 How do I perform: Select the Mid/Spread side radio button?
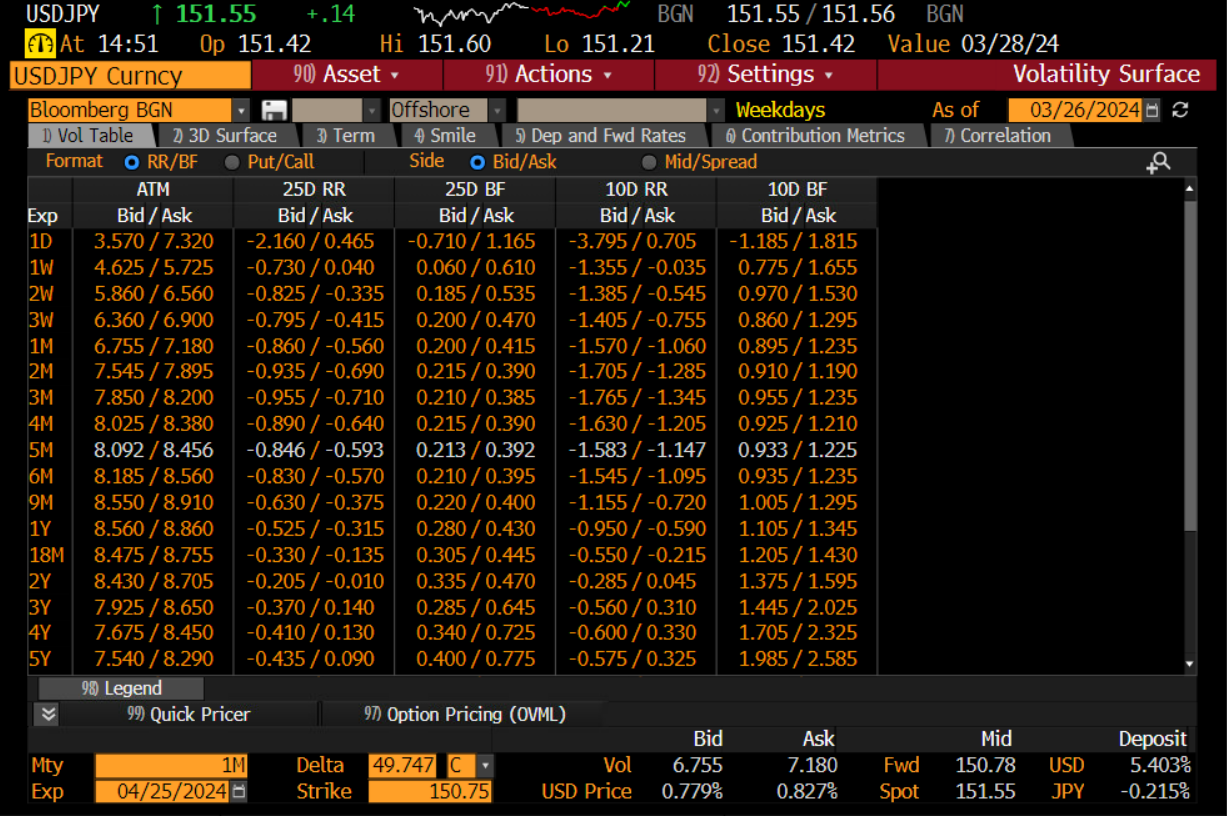point(649,162)
